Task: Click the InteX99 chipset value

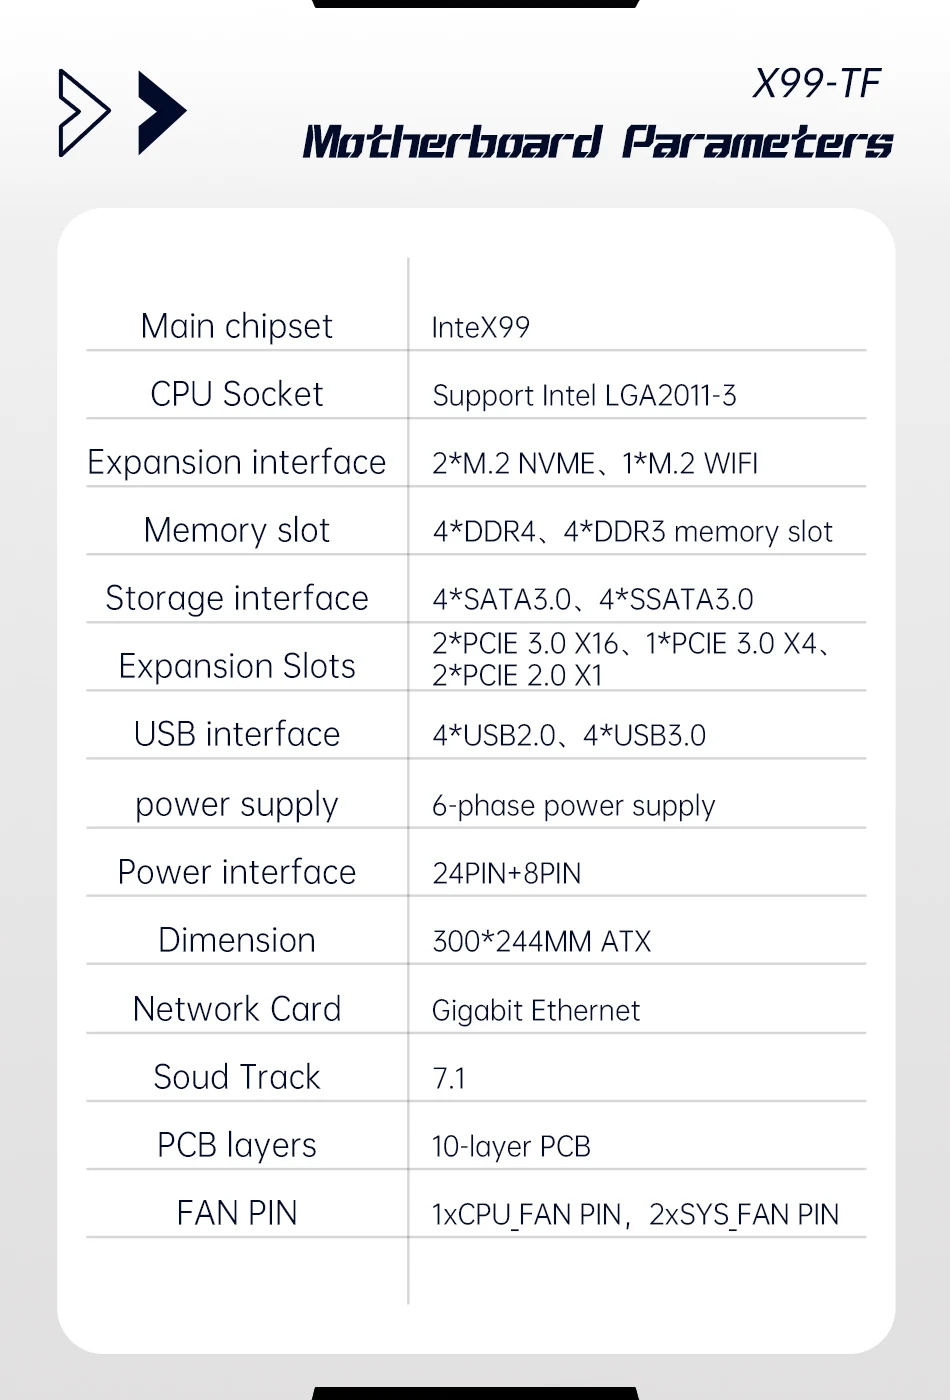Action: [480, 328]
